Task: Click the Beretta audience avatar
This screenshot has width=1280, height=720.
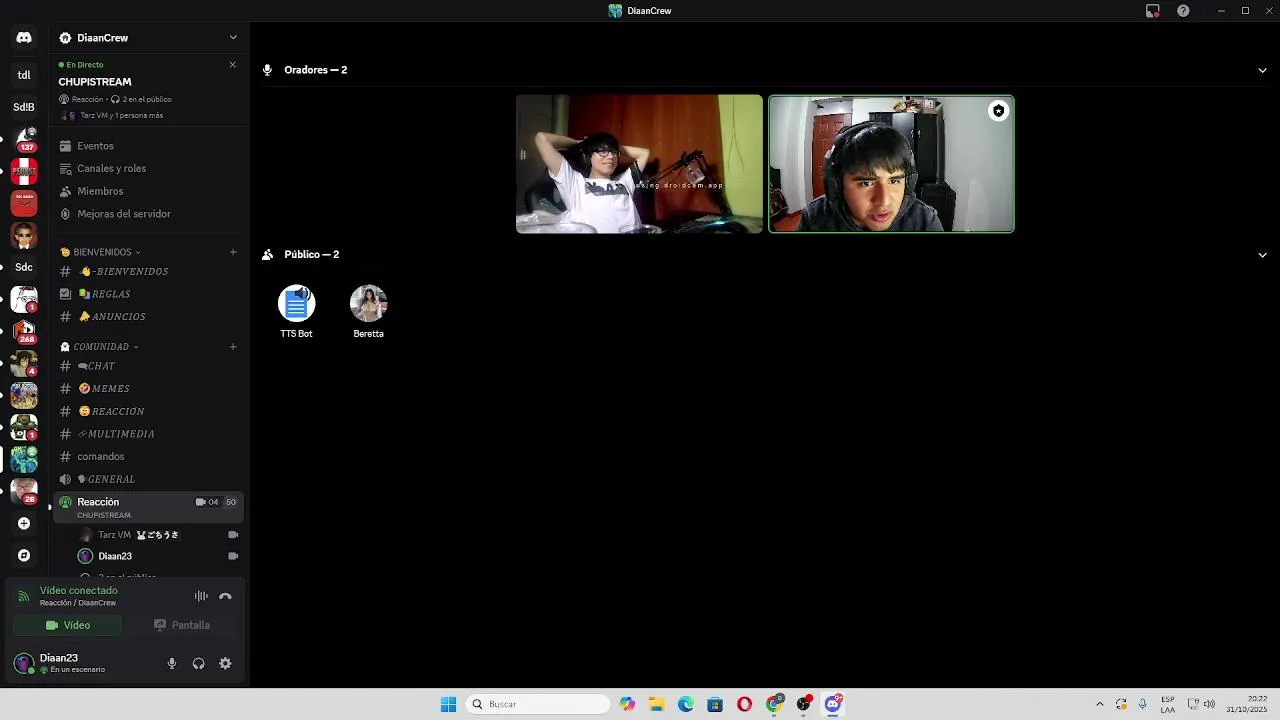Action: [x=368, y=303]
